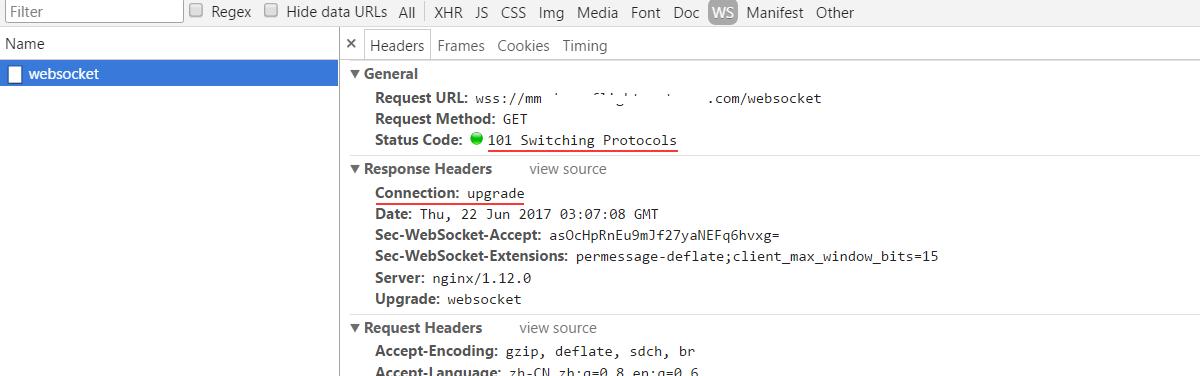
Task: Enable the Regex checkbox
Action: coord(196,11)
